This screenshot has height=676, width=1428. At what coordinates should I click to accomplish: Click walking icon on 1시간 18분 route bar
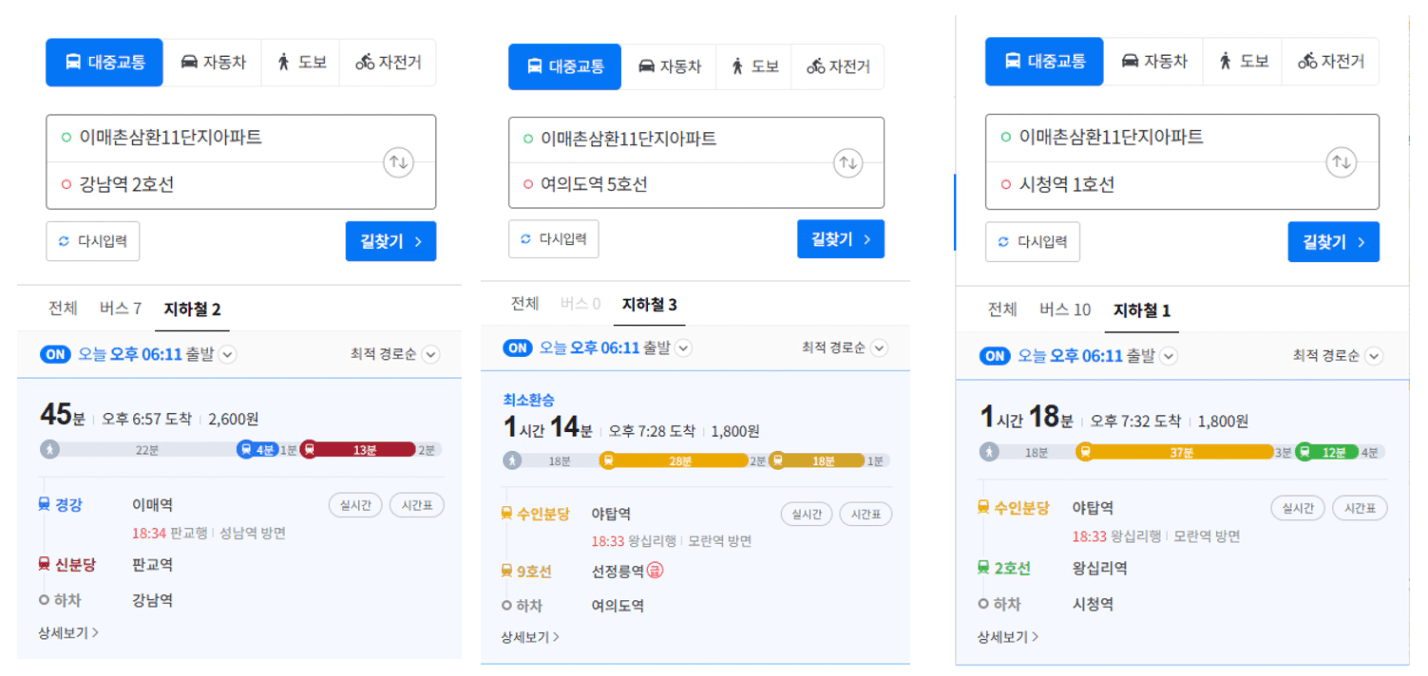pyautogui.click(x=989, y=452)
